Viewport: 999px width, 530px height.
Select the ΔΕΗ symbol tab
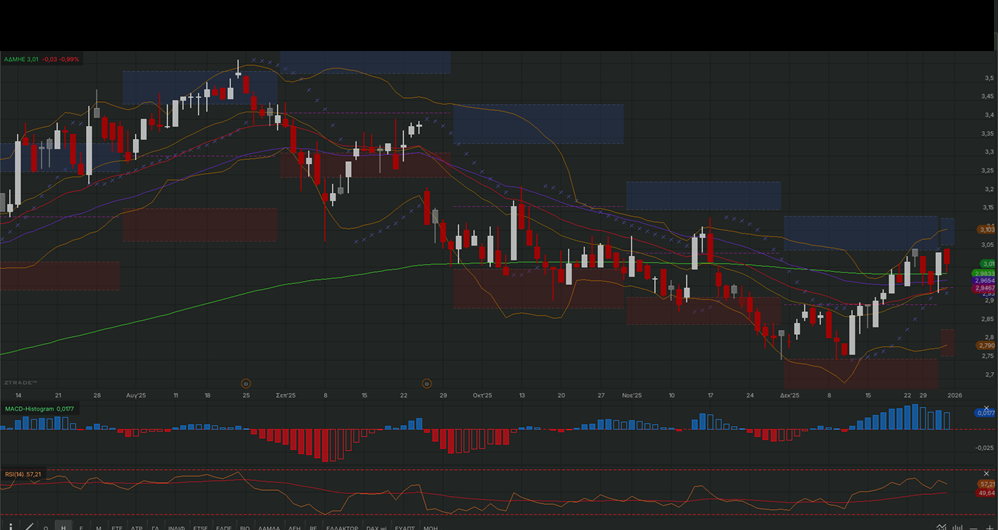pos(294,527)
